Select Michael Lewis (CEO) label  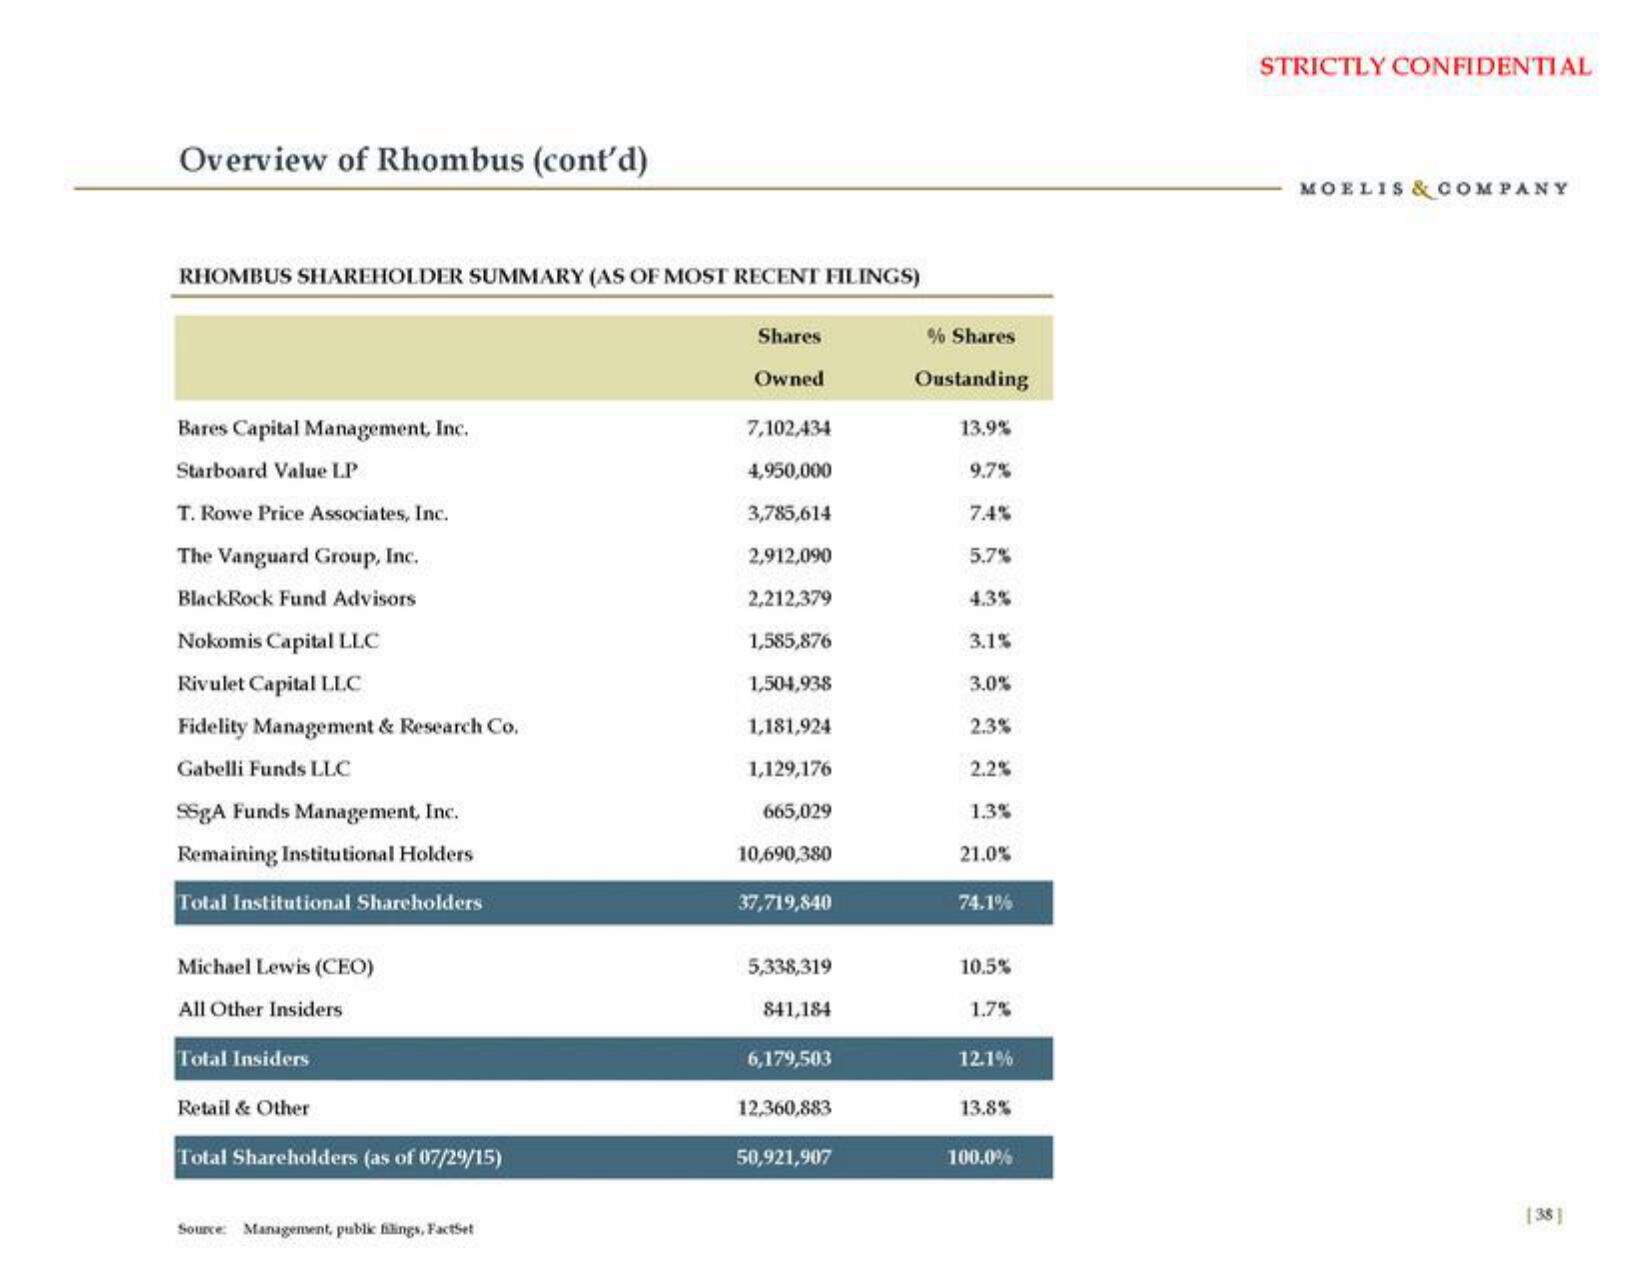pos(275,967)
